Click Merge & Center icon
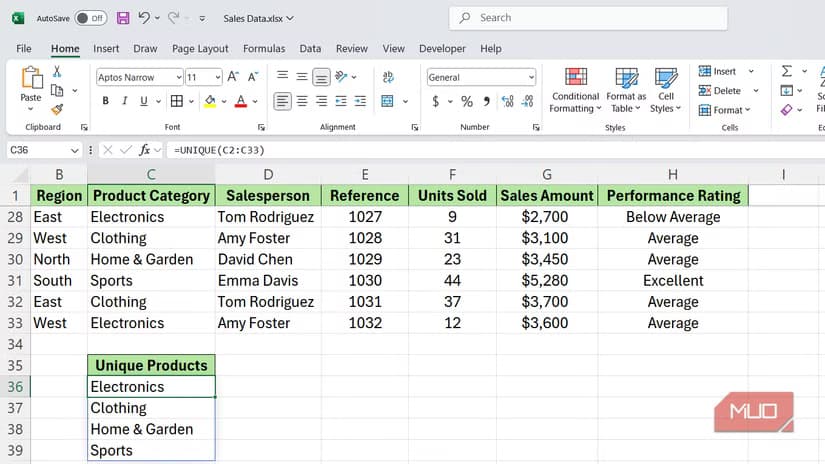Screen dimensions: 825x464 (387, 101)
